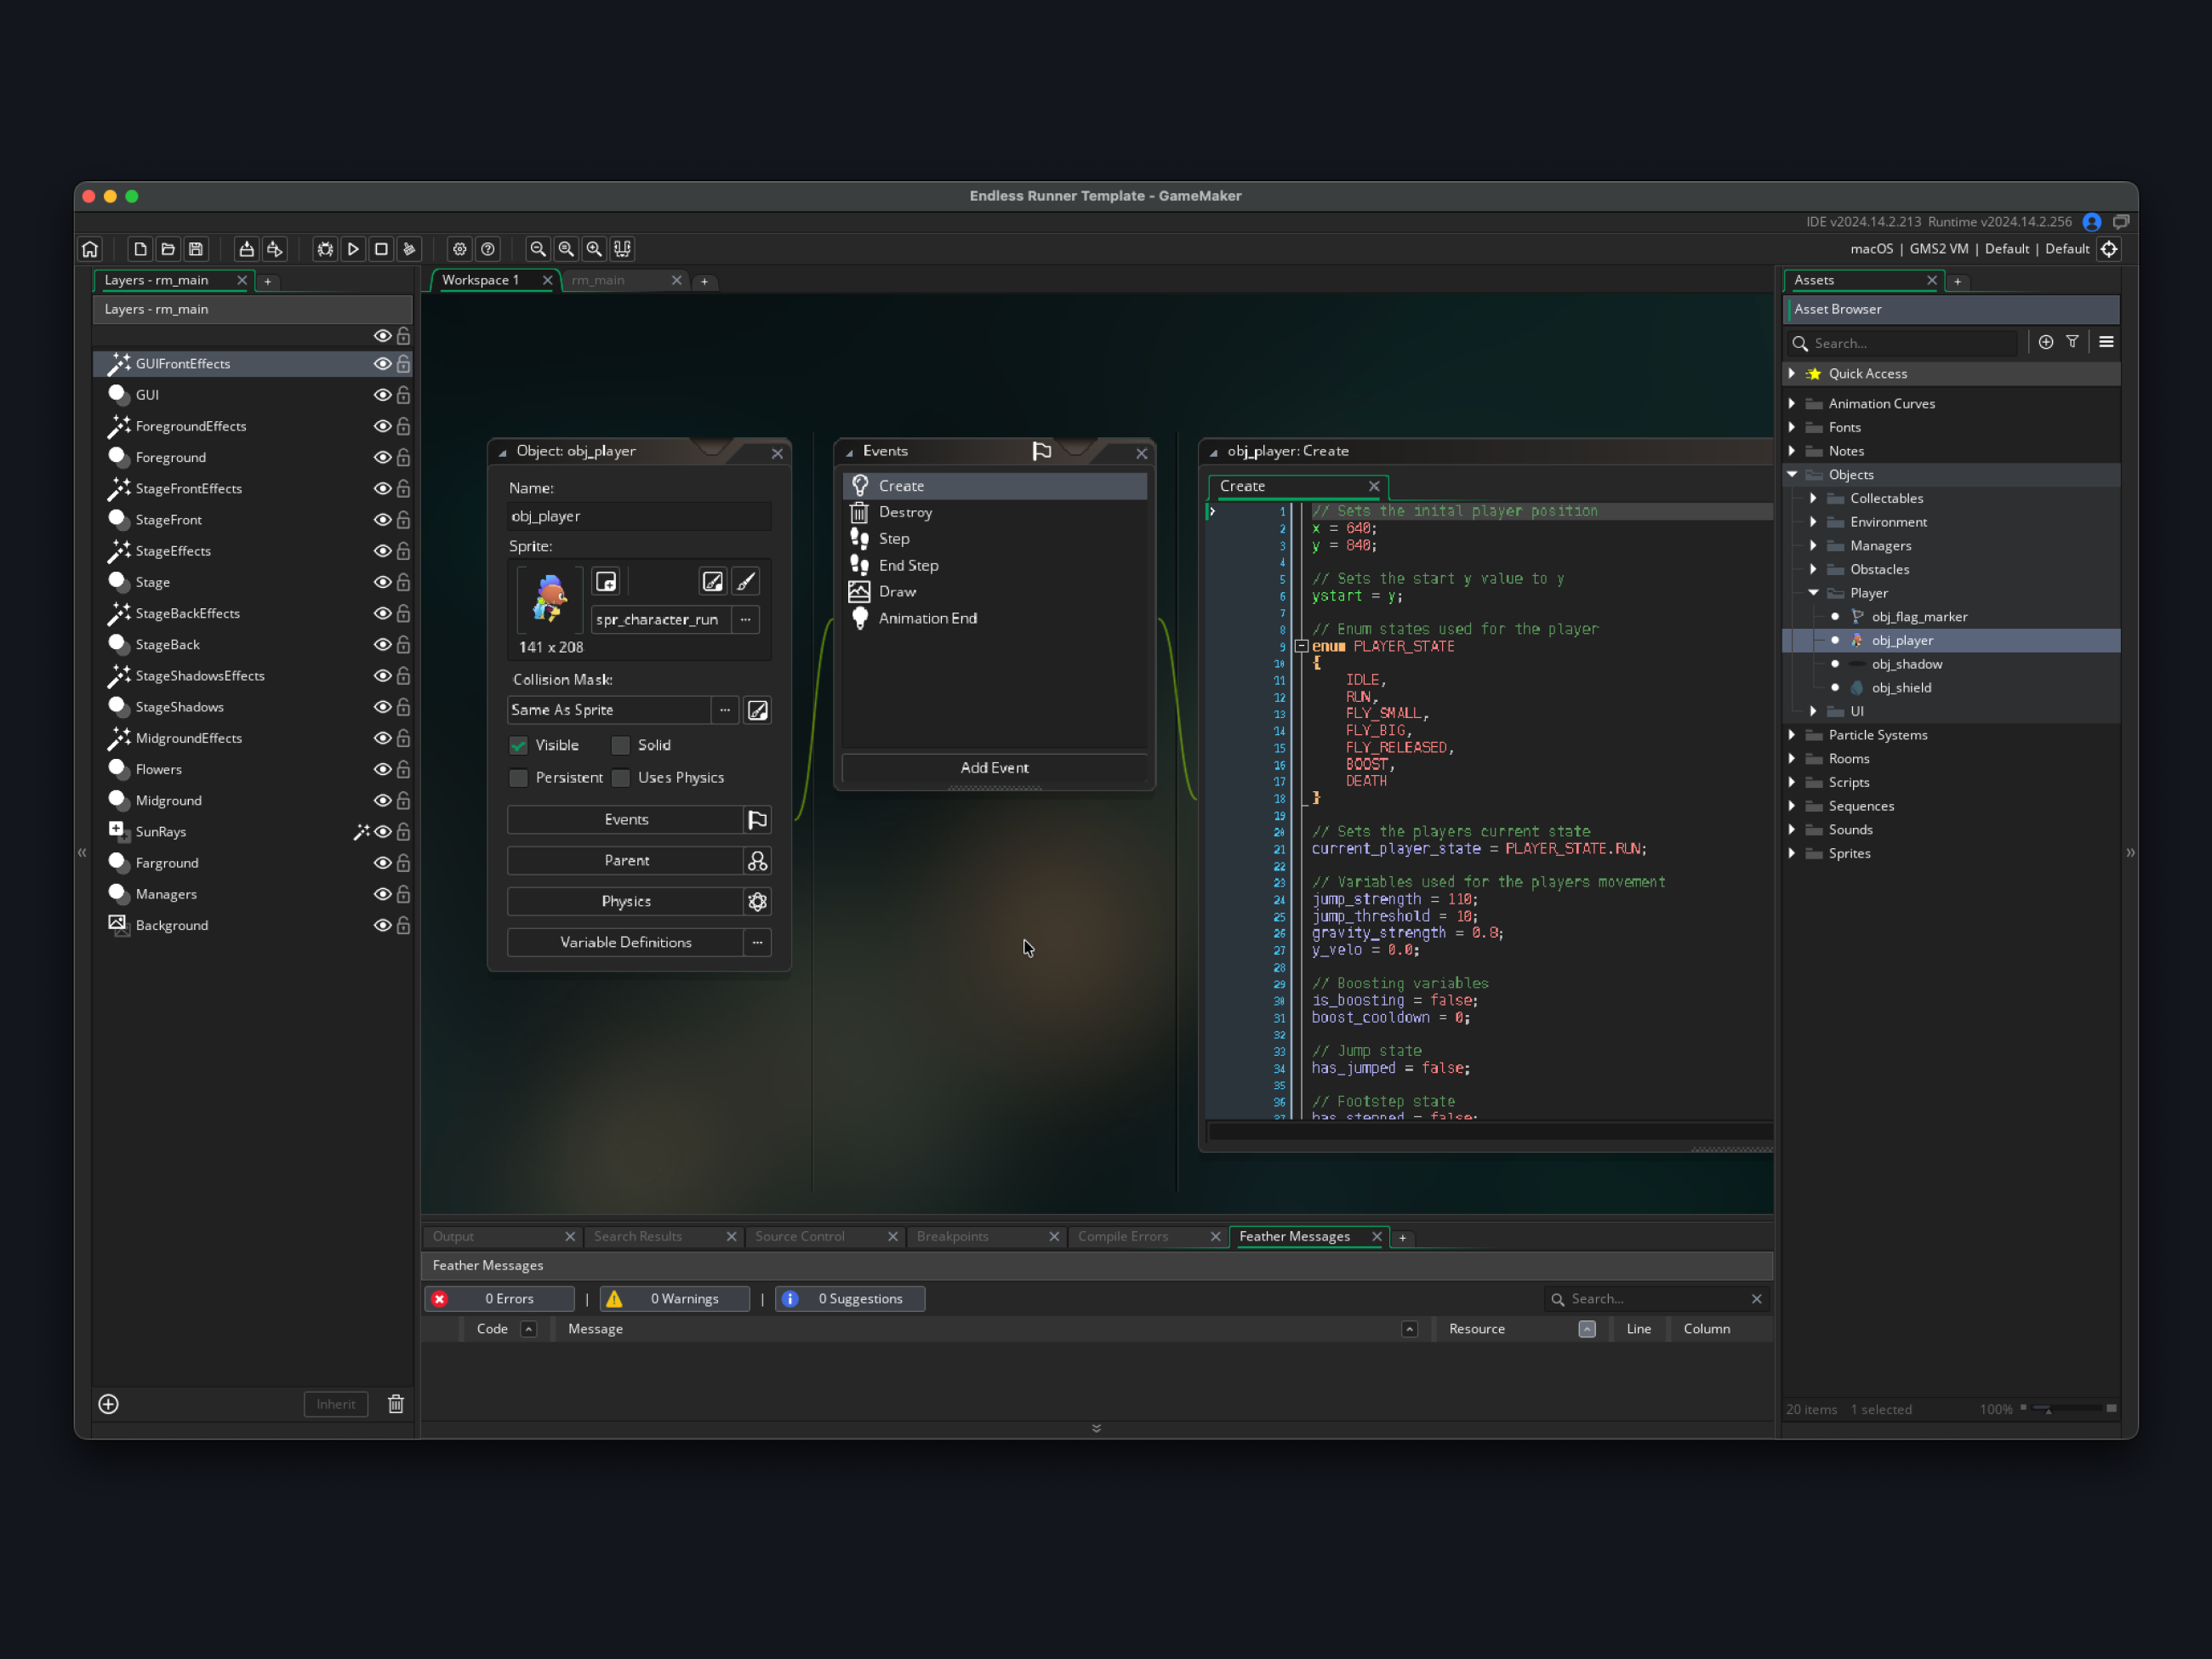
Task: Expand the Rooms asset folder
Action: point(1792,758)
